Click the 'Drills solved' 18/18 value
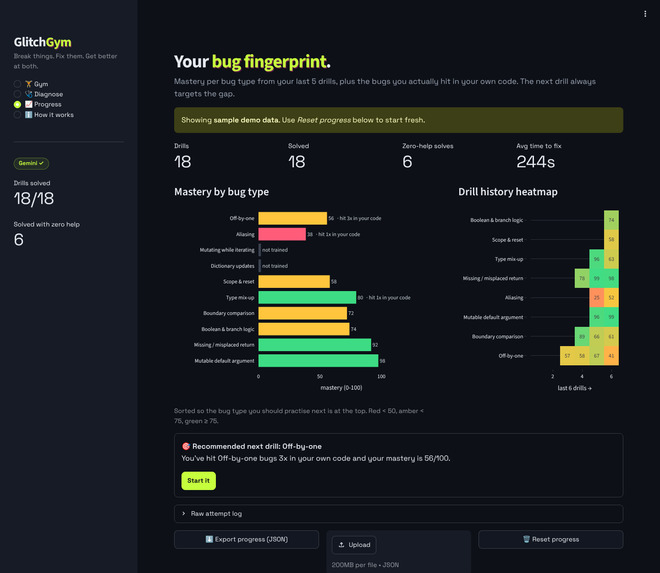 click(34, 199)
